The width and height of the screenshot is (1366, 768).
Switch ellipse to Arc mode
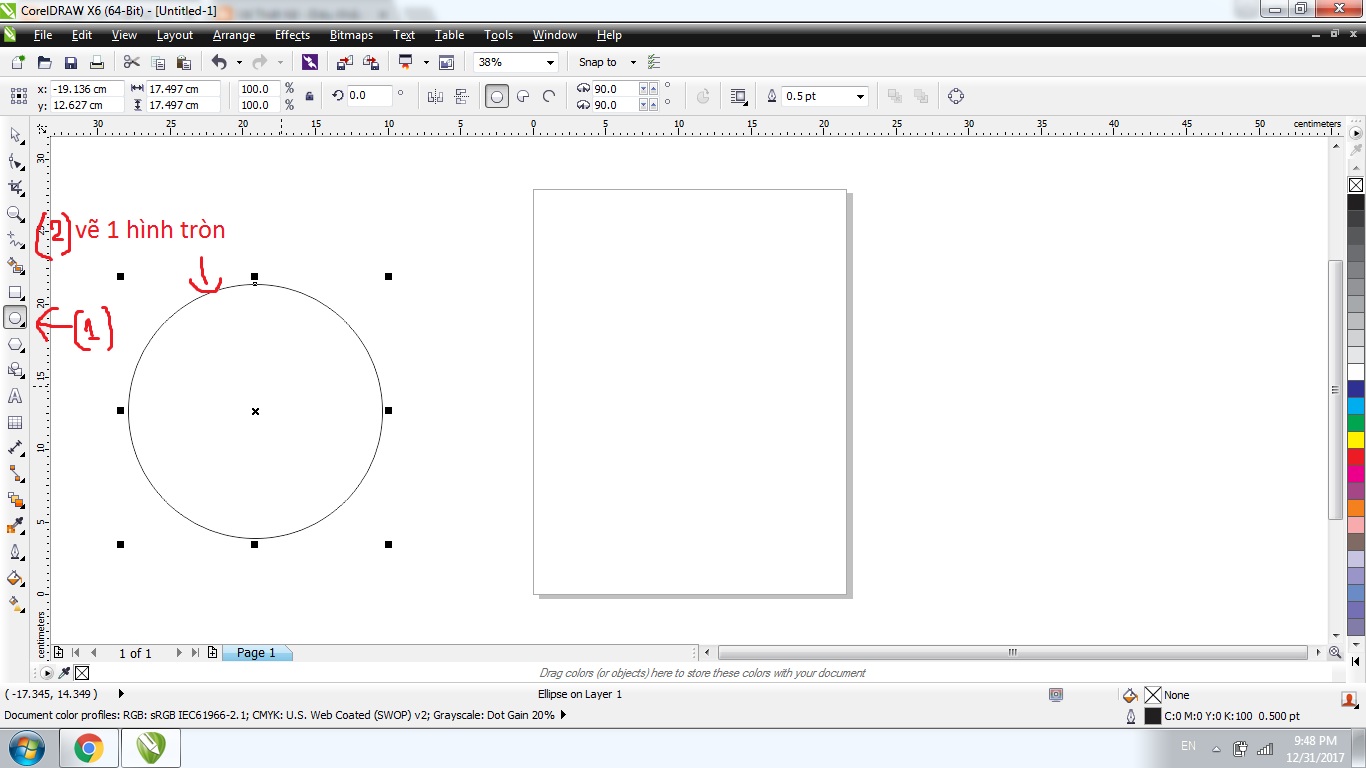click(x=548, y=96)
